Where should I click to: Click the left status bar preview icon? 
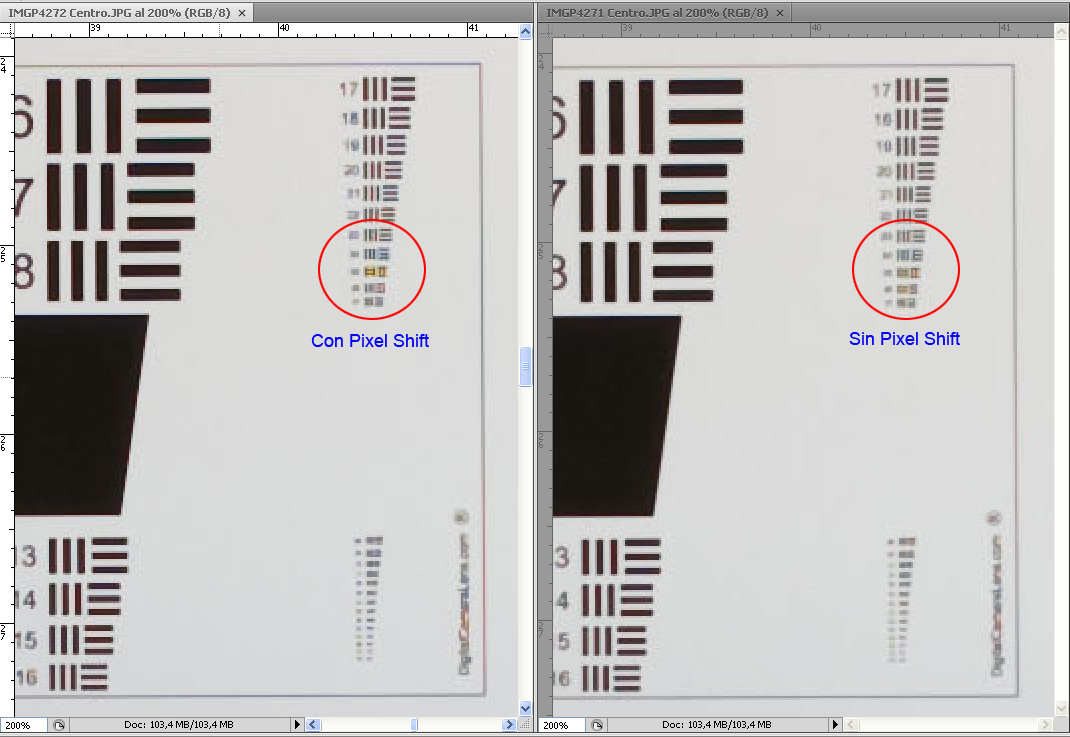coord(59,724)
